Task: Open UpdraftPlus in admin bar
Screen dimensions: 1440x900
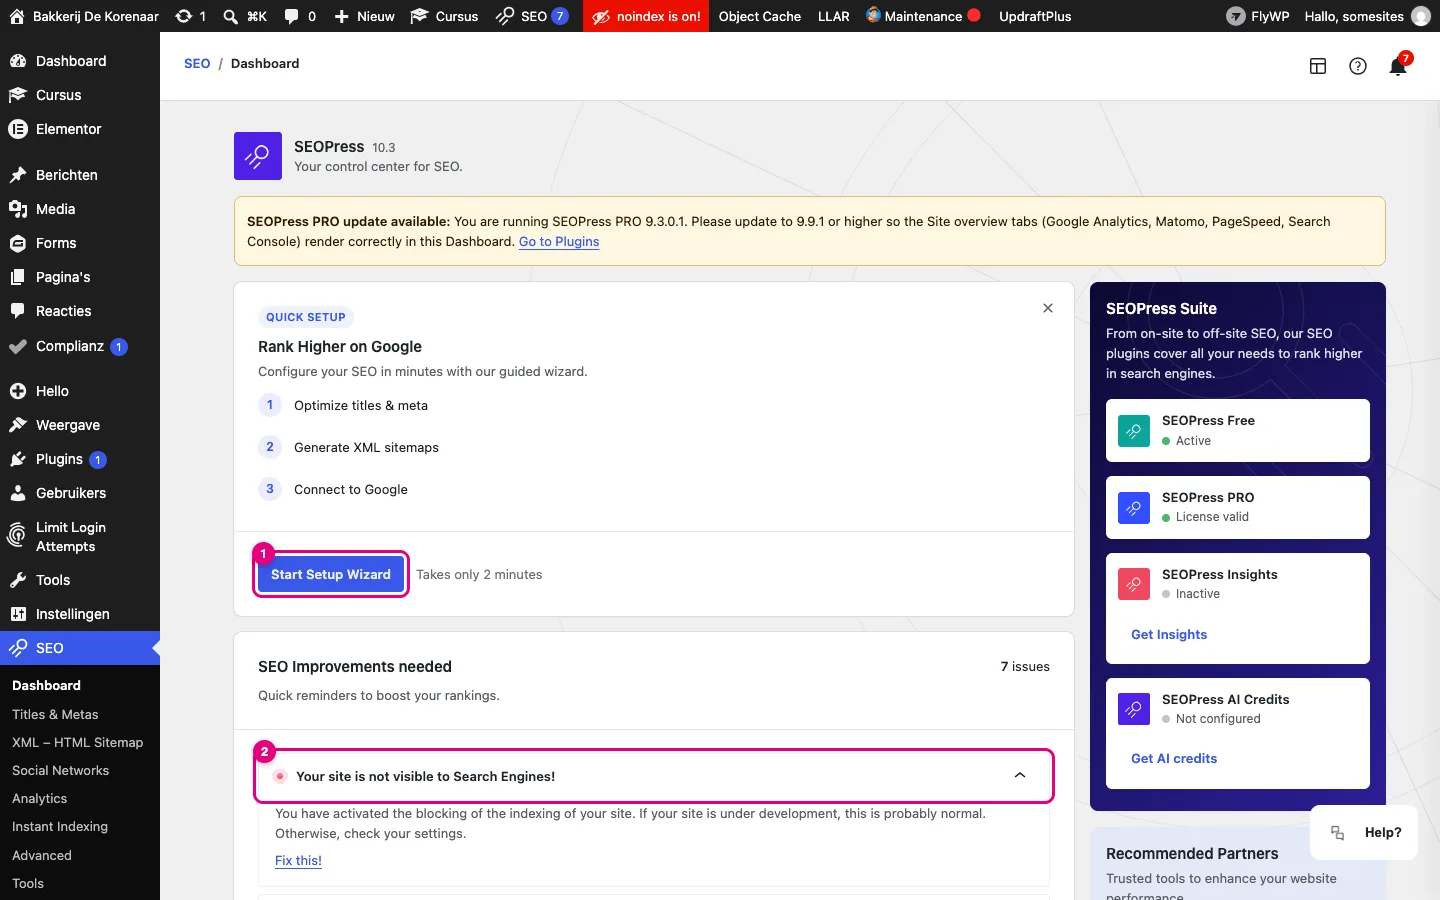Action: click(1035, 16)
